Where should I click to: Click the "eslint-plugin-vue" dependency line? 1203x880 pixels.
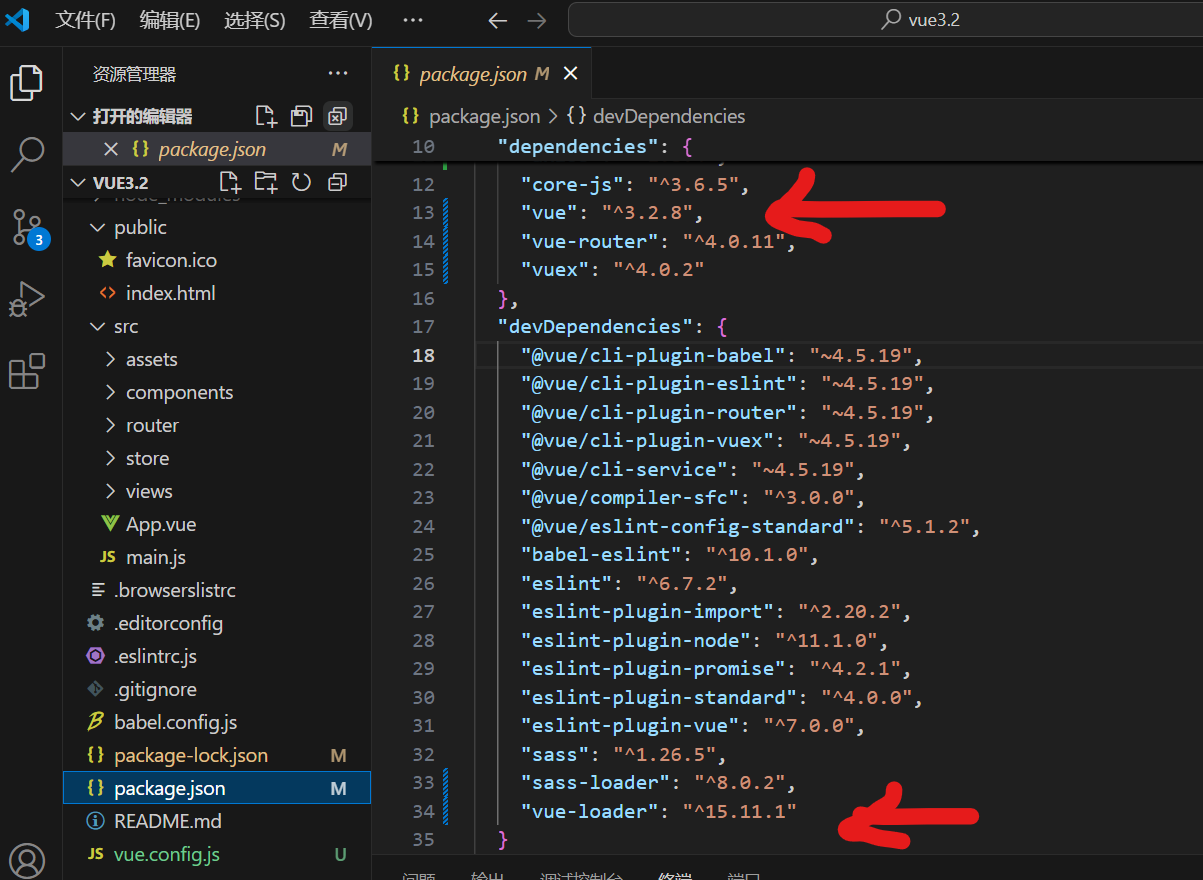[692, 725]
